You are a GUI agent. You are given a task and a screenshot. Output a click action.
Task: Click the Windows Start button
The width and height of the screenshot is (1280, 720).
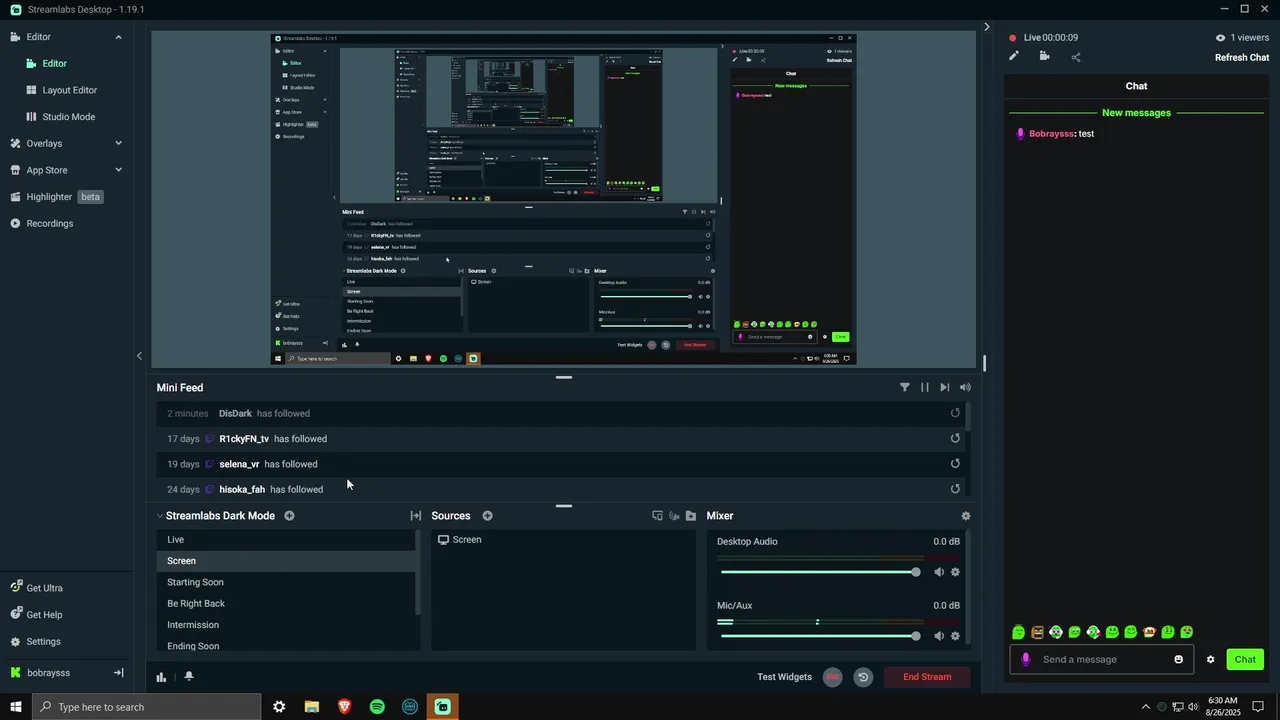[15, 707]
